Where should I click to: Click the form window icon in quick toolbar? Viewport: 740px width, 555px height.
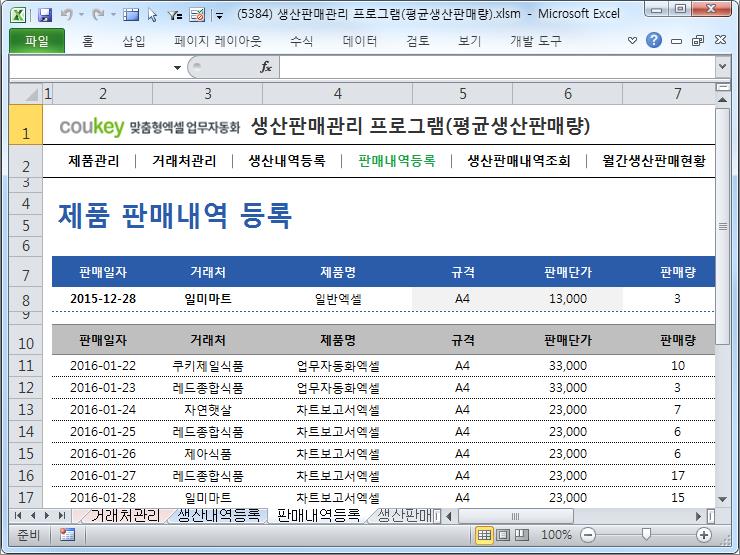coord(131,15)
